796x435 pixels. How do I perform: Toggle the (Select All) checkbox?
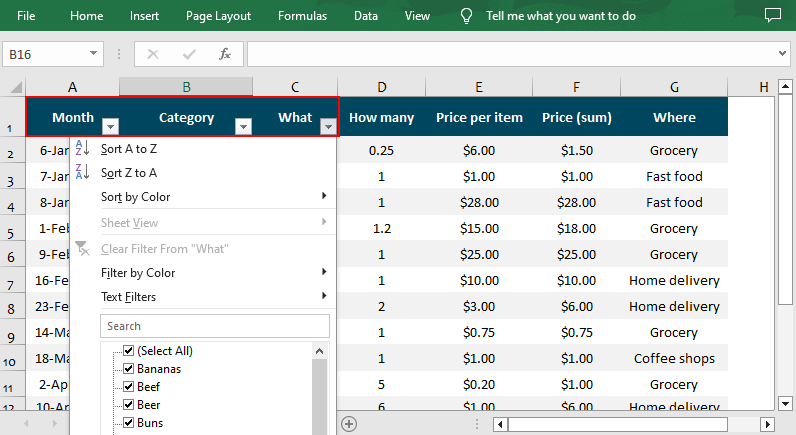[129, 350]
